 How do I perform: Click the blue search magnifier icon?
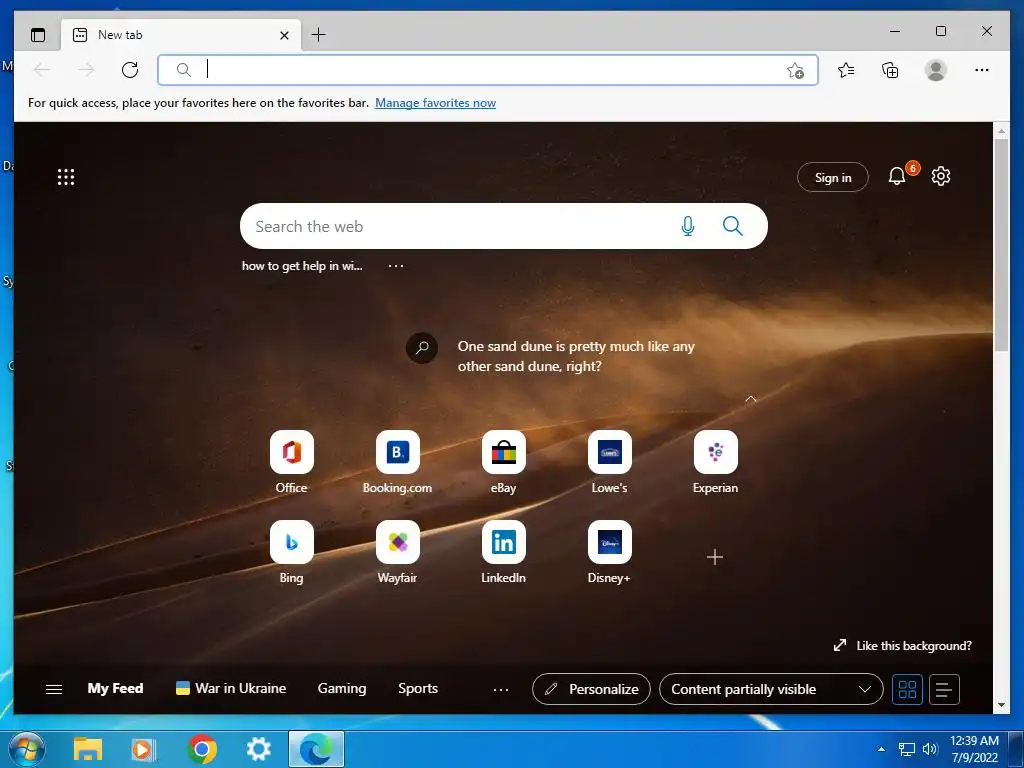click(x=733, y=226)
